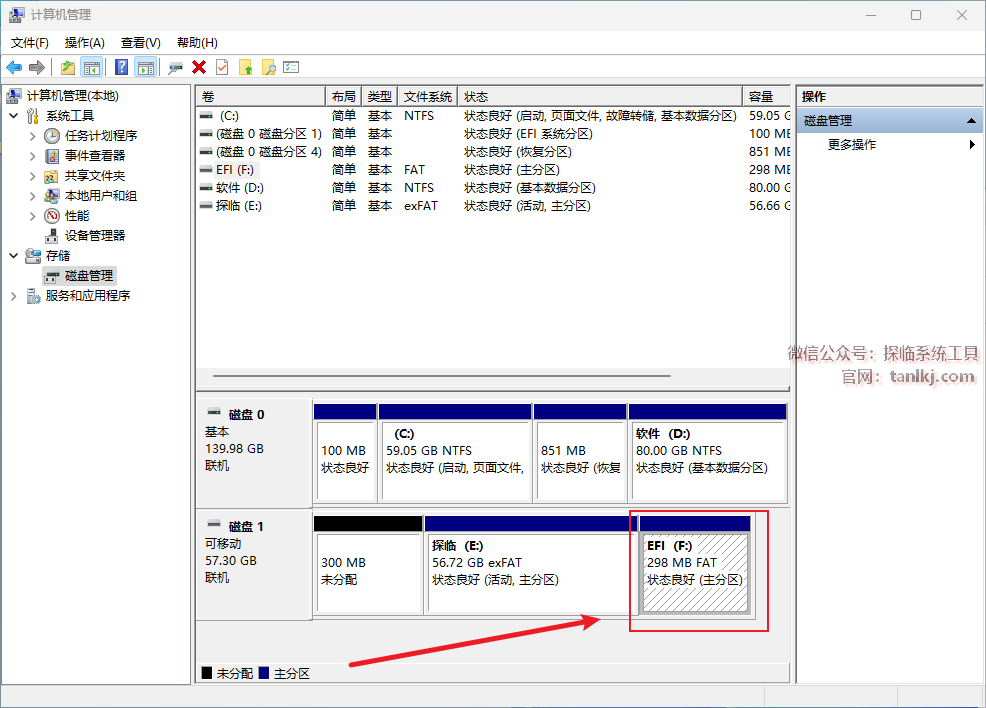This screenshot has height=708, width=986.
Task: Expand the 服务和应用程序 tree node
Action: click(14, 296)
